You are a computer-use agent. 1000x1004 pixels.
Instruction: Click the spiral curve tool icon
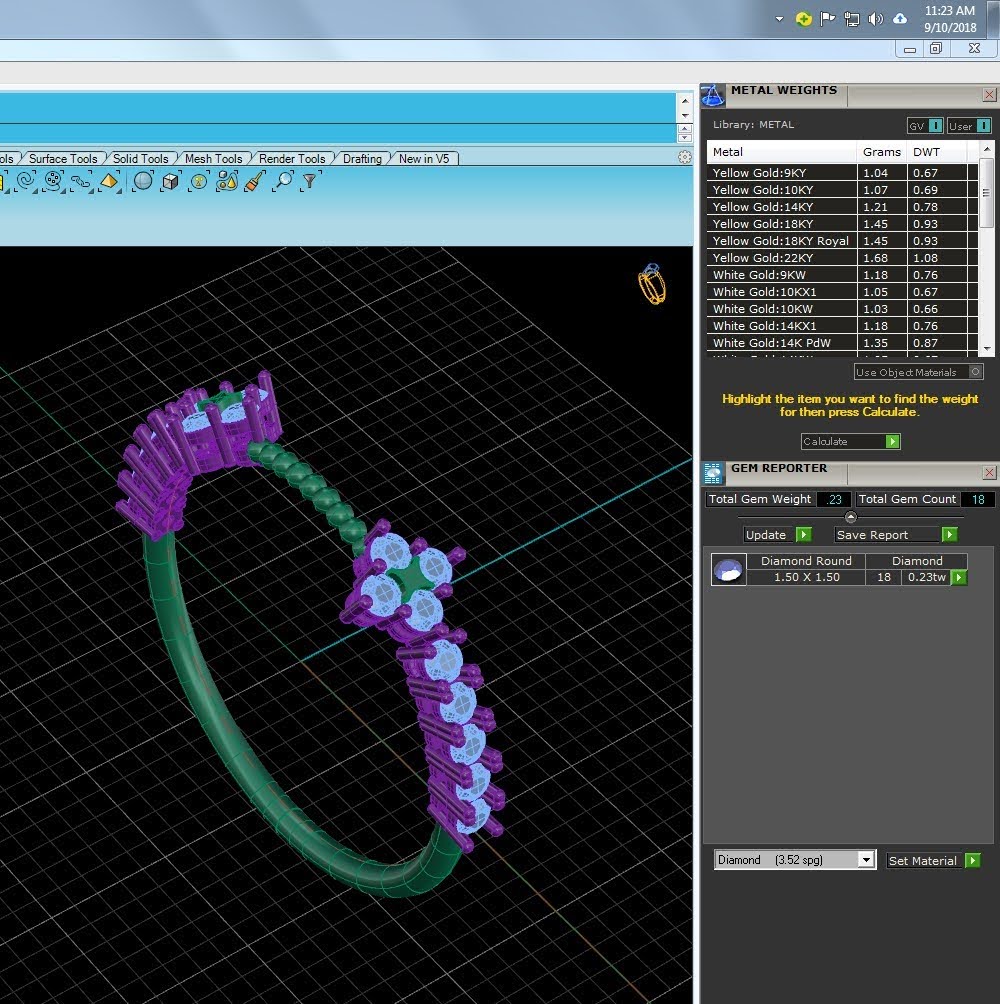click(x=26, y=181)
